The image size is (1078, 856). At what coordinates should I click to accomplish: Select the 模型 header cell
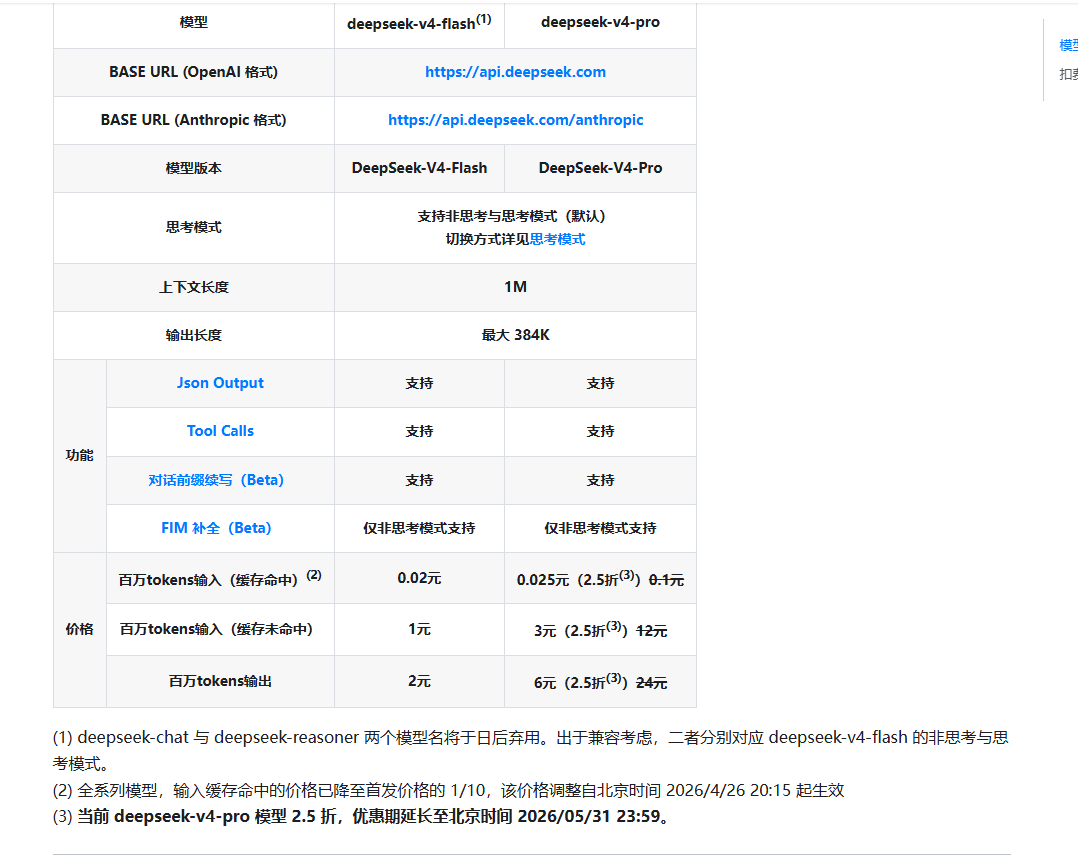click(x=194, y=23)
